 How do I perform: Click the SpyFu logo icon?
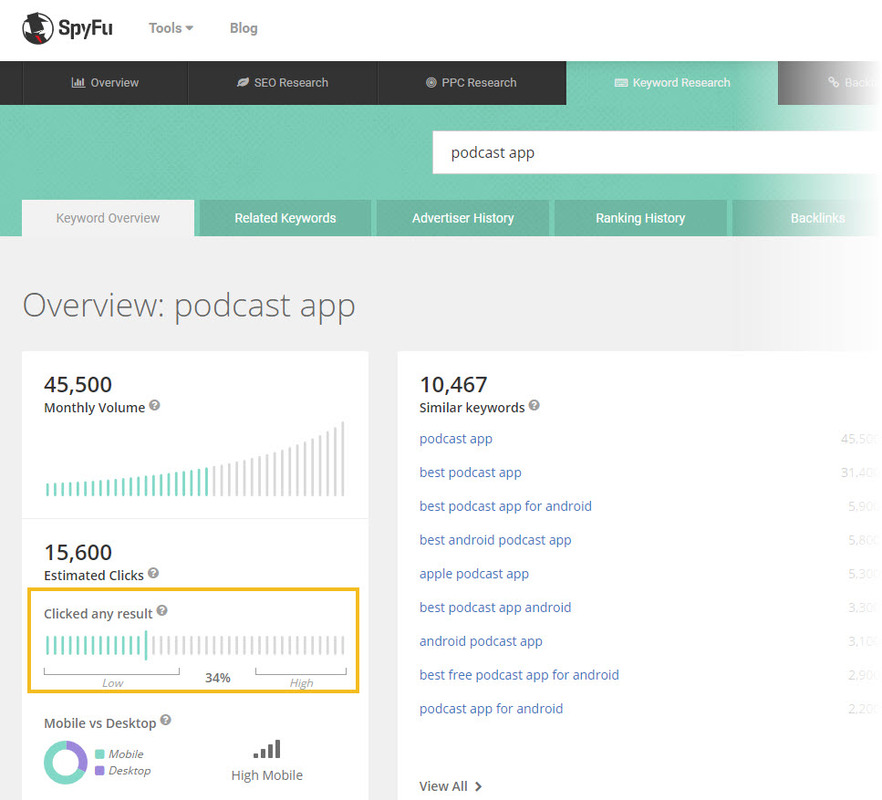[x=38, y=28]
